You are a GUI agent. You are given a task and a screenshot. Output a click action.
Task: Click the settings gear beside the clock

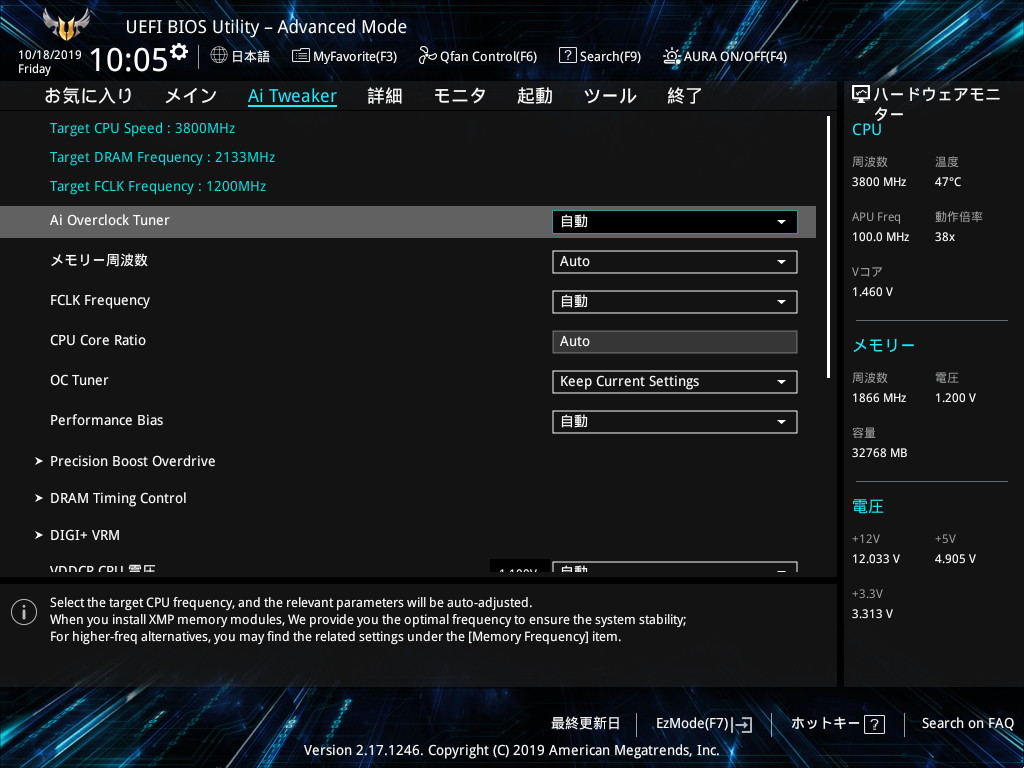click(179, 52)
